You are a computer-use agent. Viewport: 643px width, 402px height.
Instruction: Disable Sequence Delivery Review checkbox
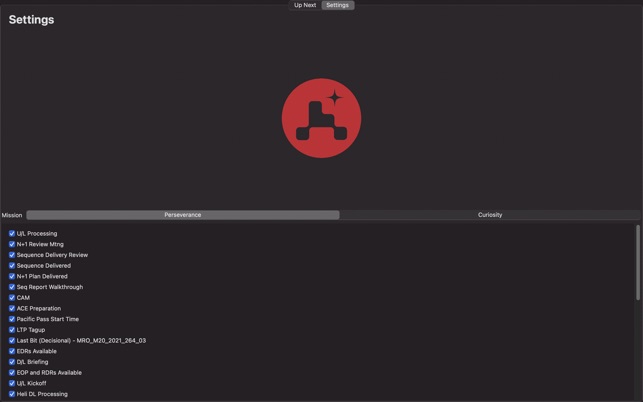point(12,255)
